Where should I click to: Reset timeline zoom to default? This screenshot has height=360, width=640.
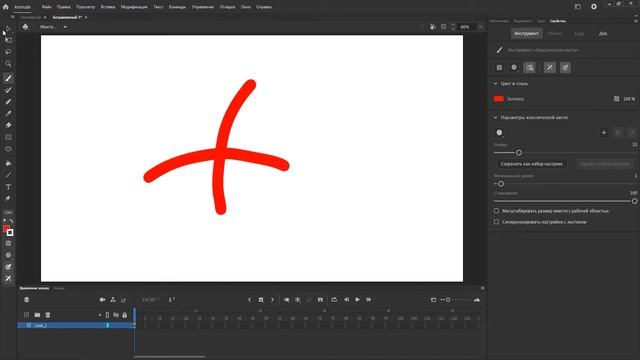(x=433, y=300)
